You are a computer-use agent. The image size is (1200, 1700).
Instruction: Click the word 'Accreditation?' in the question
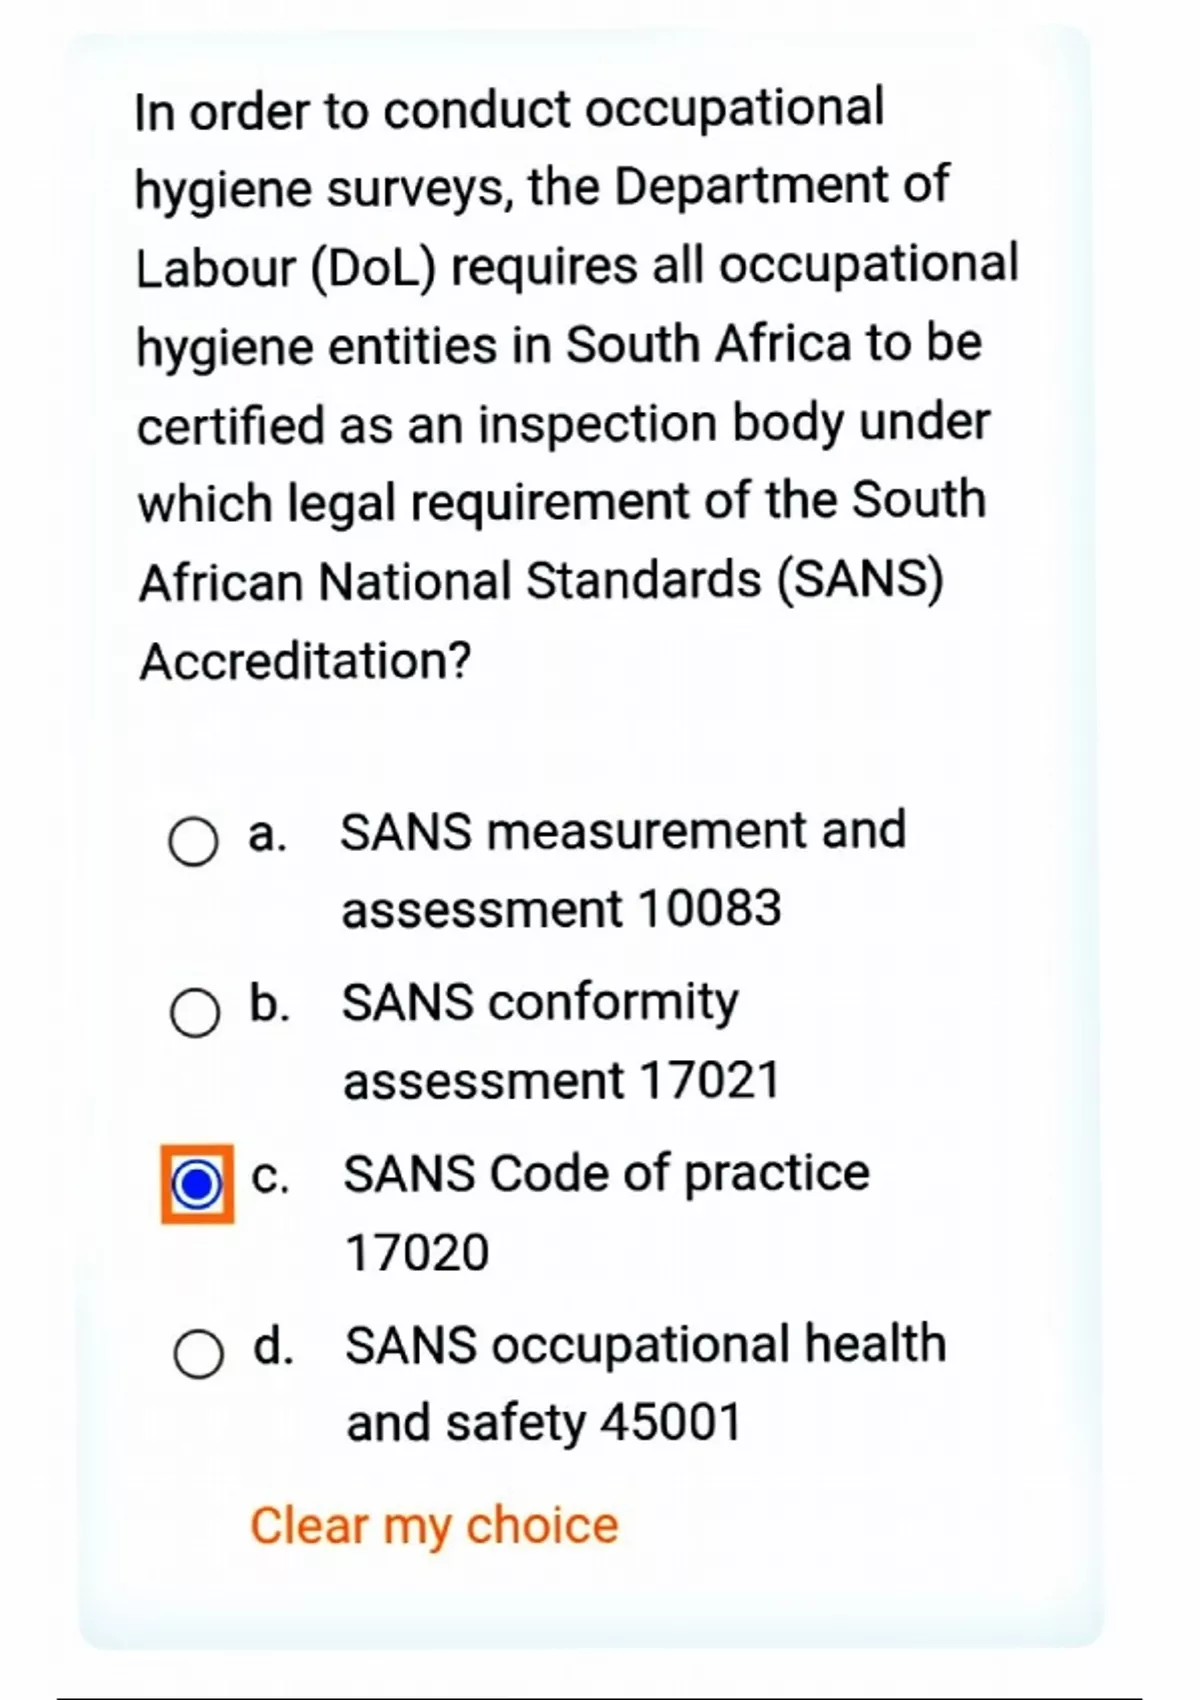pos(305,661)
